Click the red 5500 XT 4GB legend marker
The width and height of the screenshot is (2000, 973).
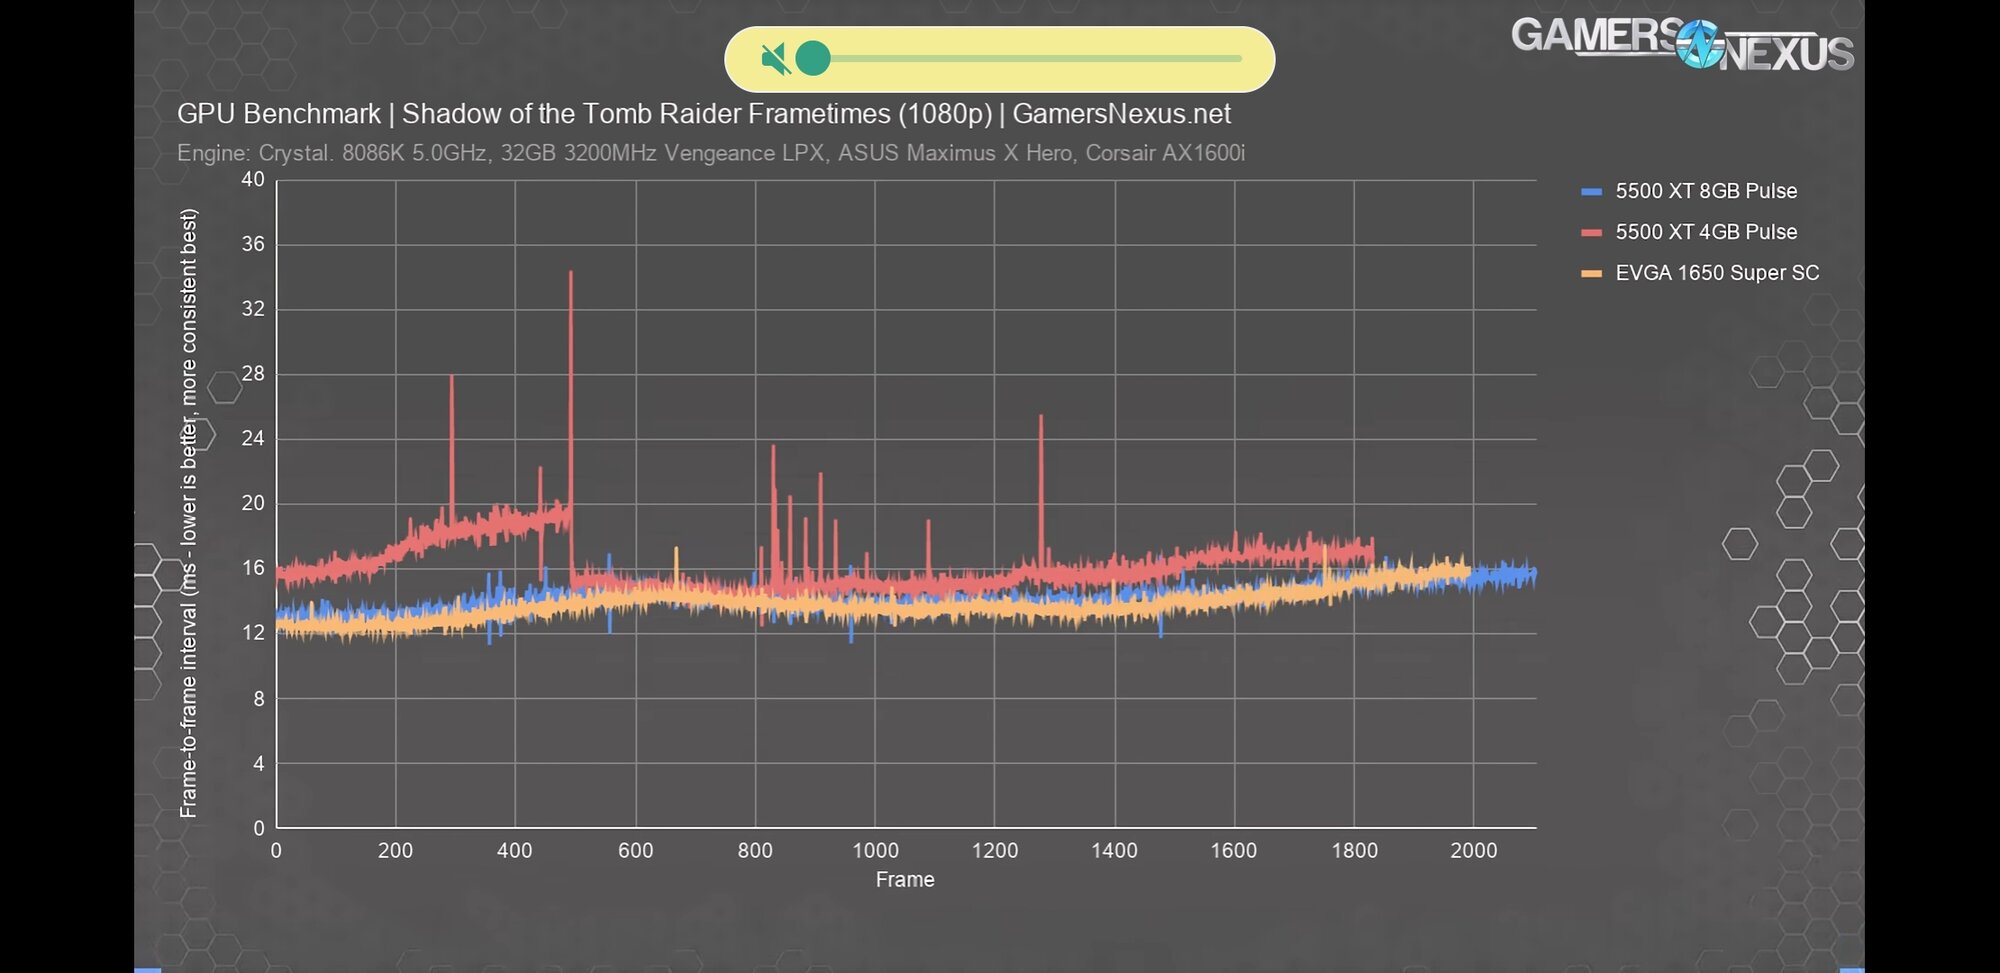tap(1591, 232)
